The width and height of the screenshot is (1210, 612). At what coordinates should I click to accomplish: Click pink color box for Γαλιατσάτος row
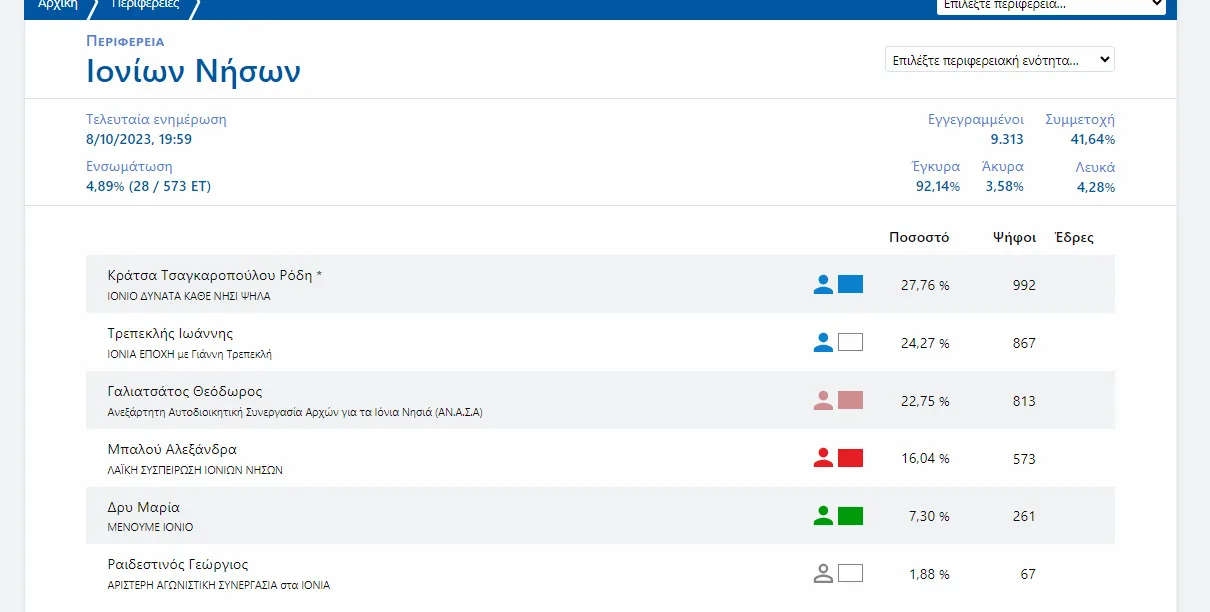(850, 400)
